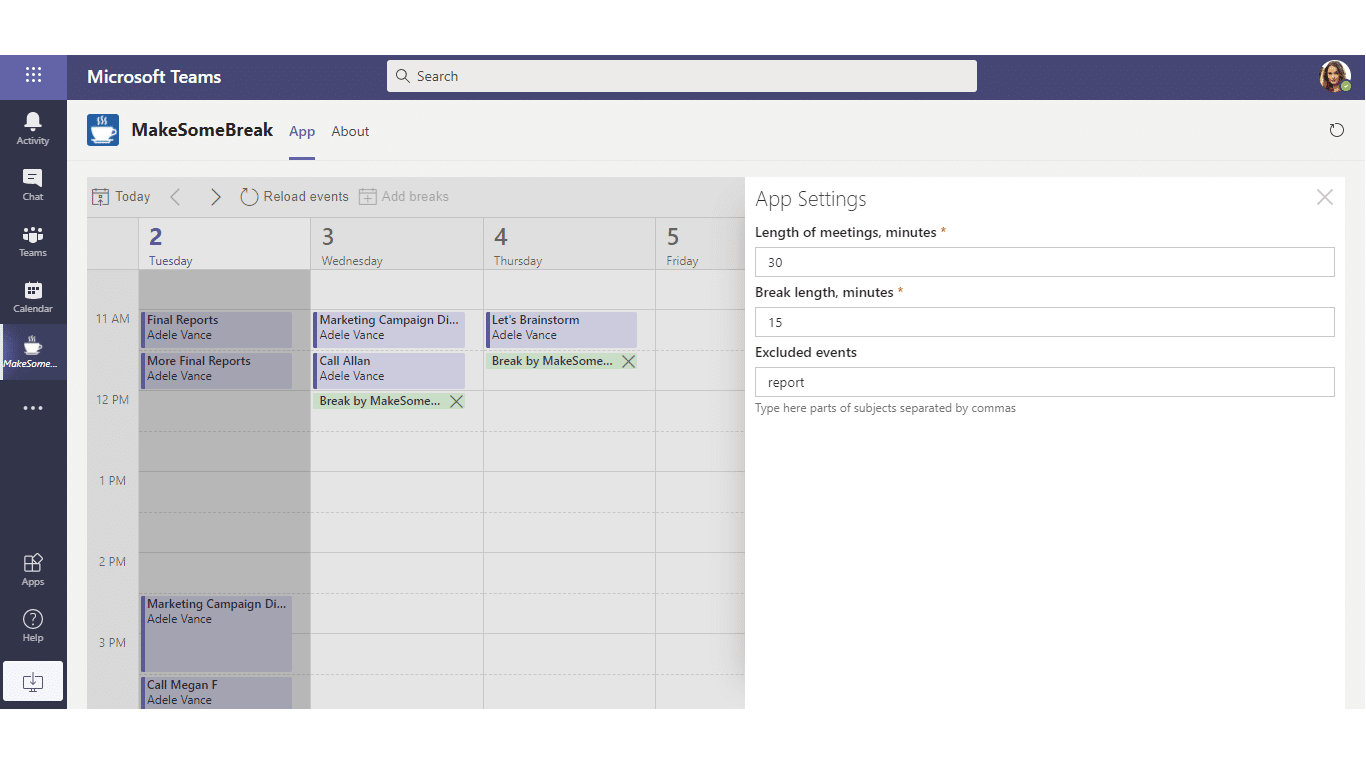Click the Today button
Image resolution: width=1366 pixels, height=768 pixels.
click(x=121, y=197)
